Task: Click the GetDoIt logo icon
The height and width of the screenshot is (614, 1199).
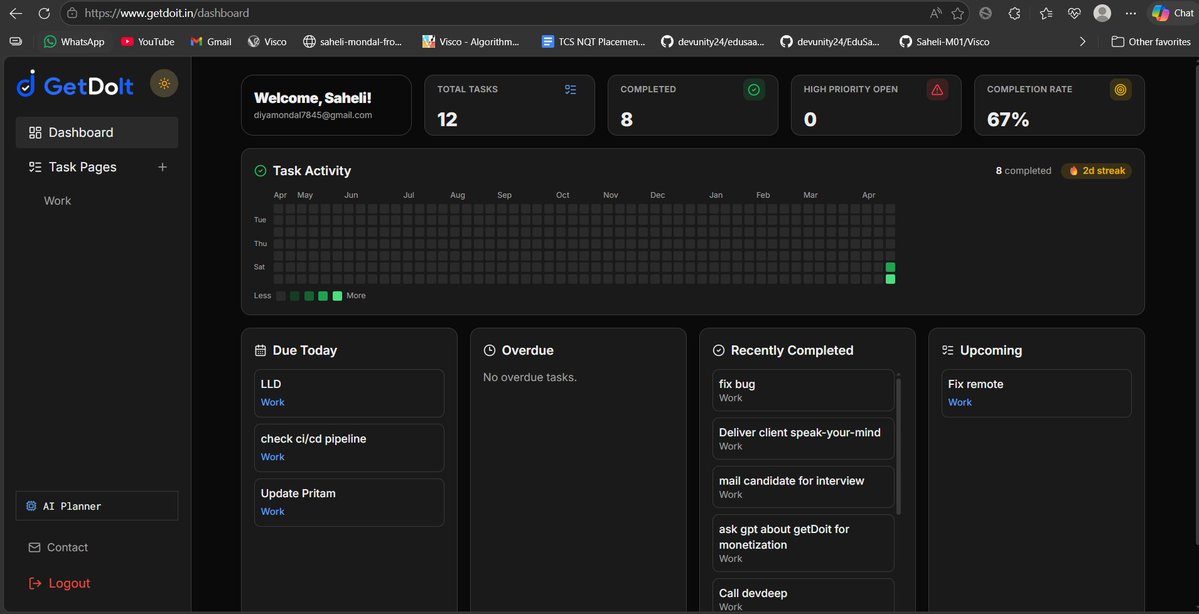Action: (x=26, y=83)
